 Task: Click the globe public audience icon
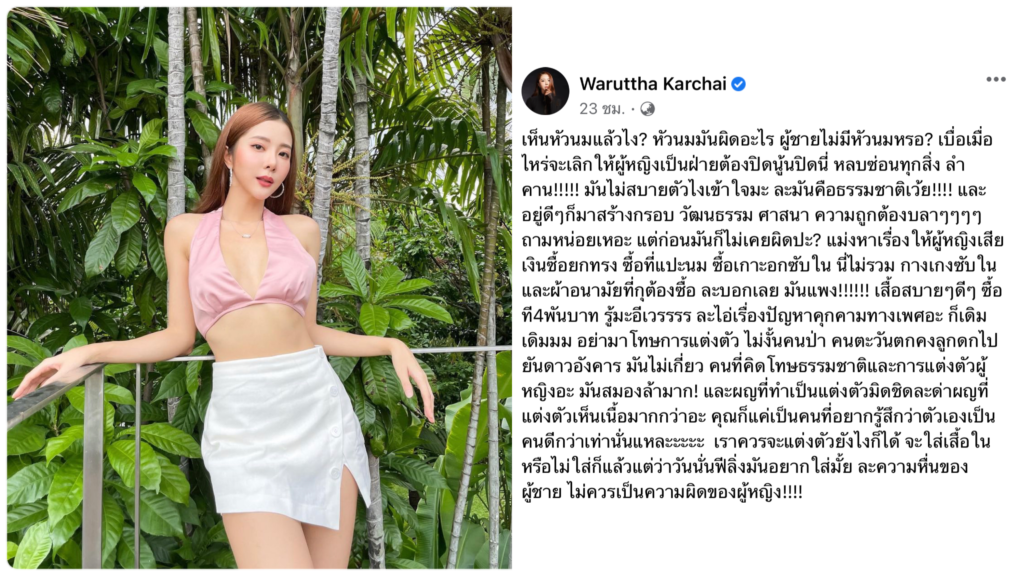coord(647,109)
